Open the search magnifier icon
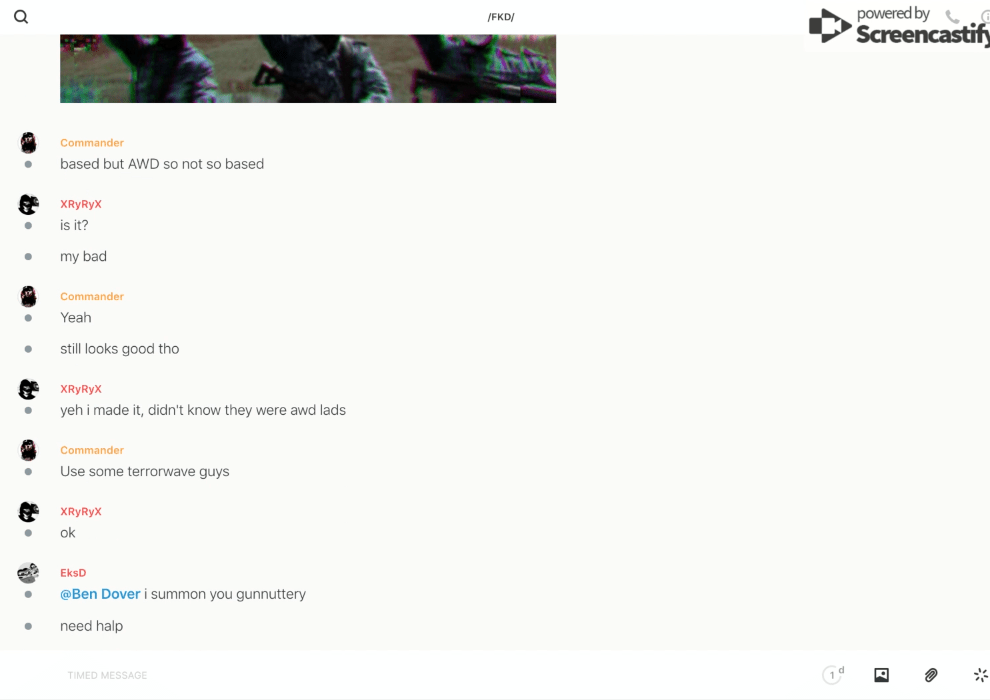 (x=21, y=16)
